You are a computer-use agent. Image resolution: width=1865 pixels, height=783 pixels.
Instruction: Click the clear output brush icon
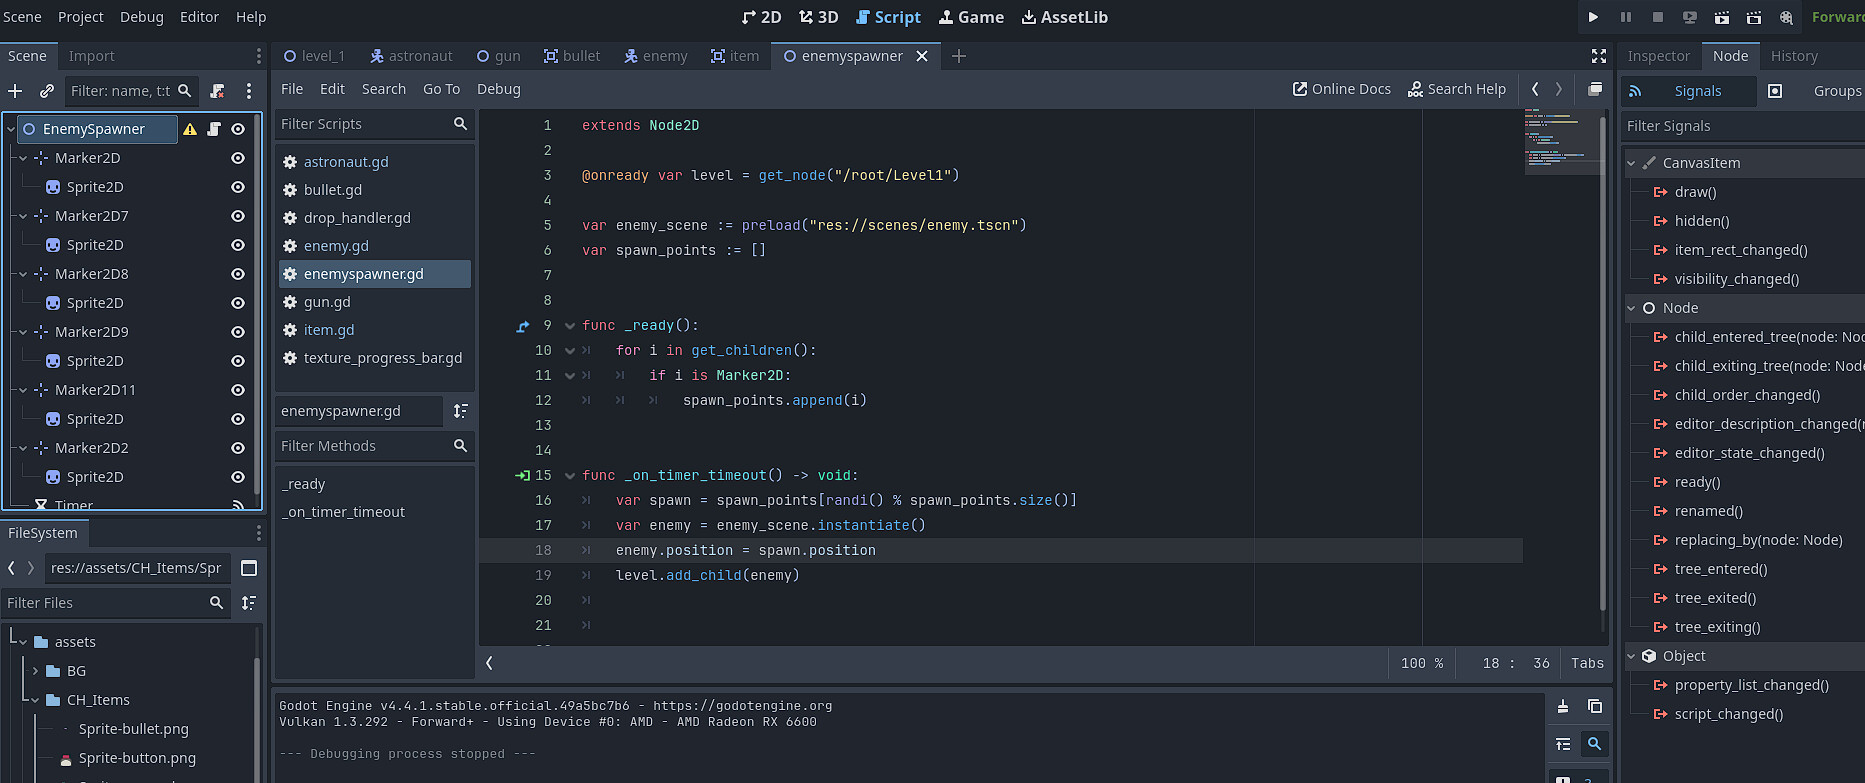pos(1563,707)
